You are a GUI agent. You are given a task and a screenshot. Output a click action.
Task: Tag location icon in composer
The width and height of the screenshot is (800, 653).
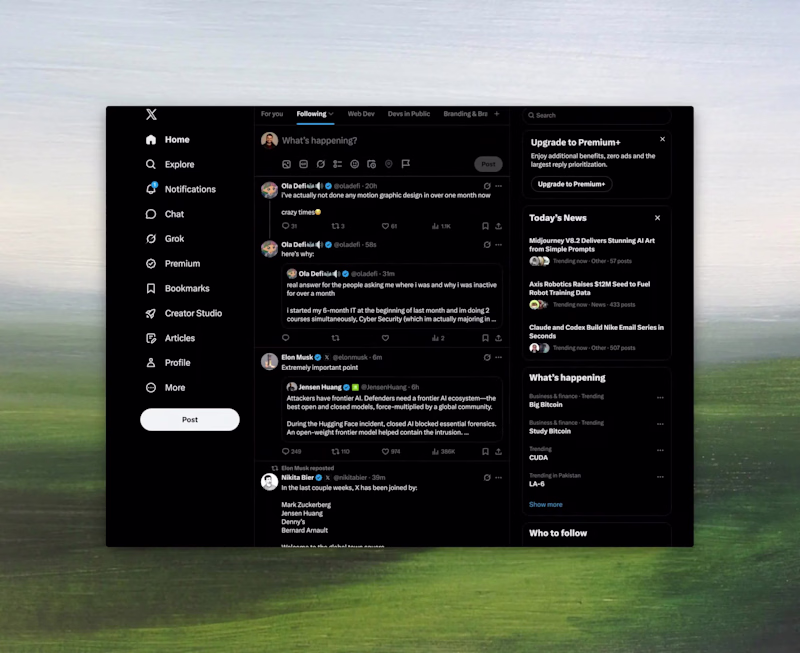coord(389,164)
